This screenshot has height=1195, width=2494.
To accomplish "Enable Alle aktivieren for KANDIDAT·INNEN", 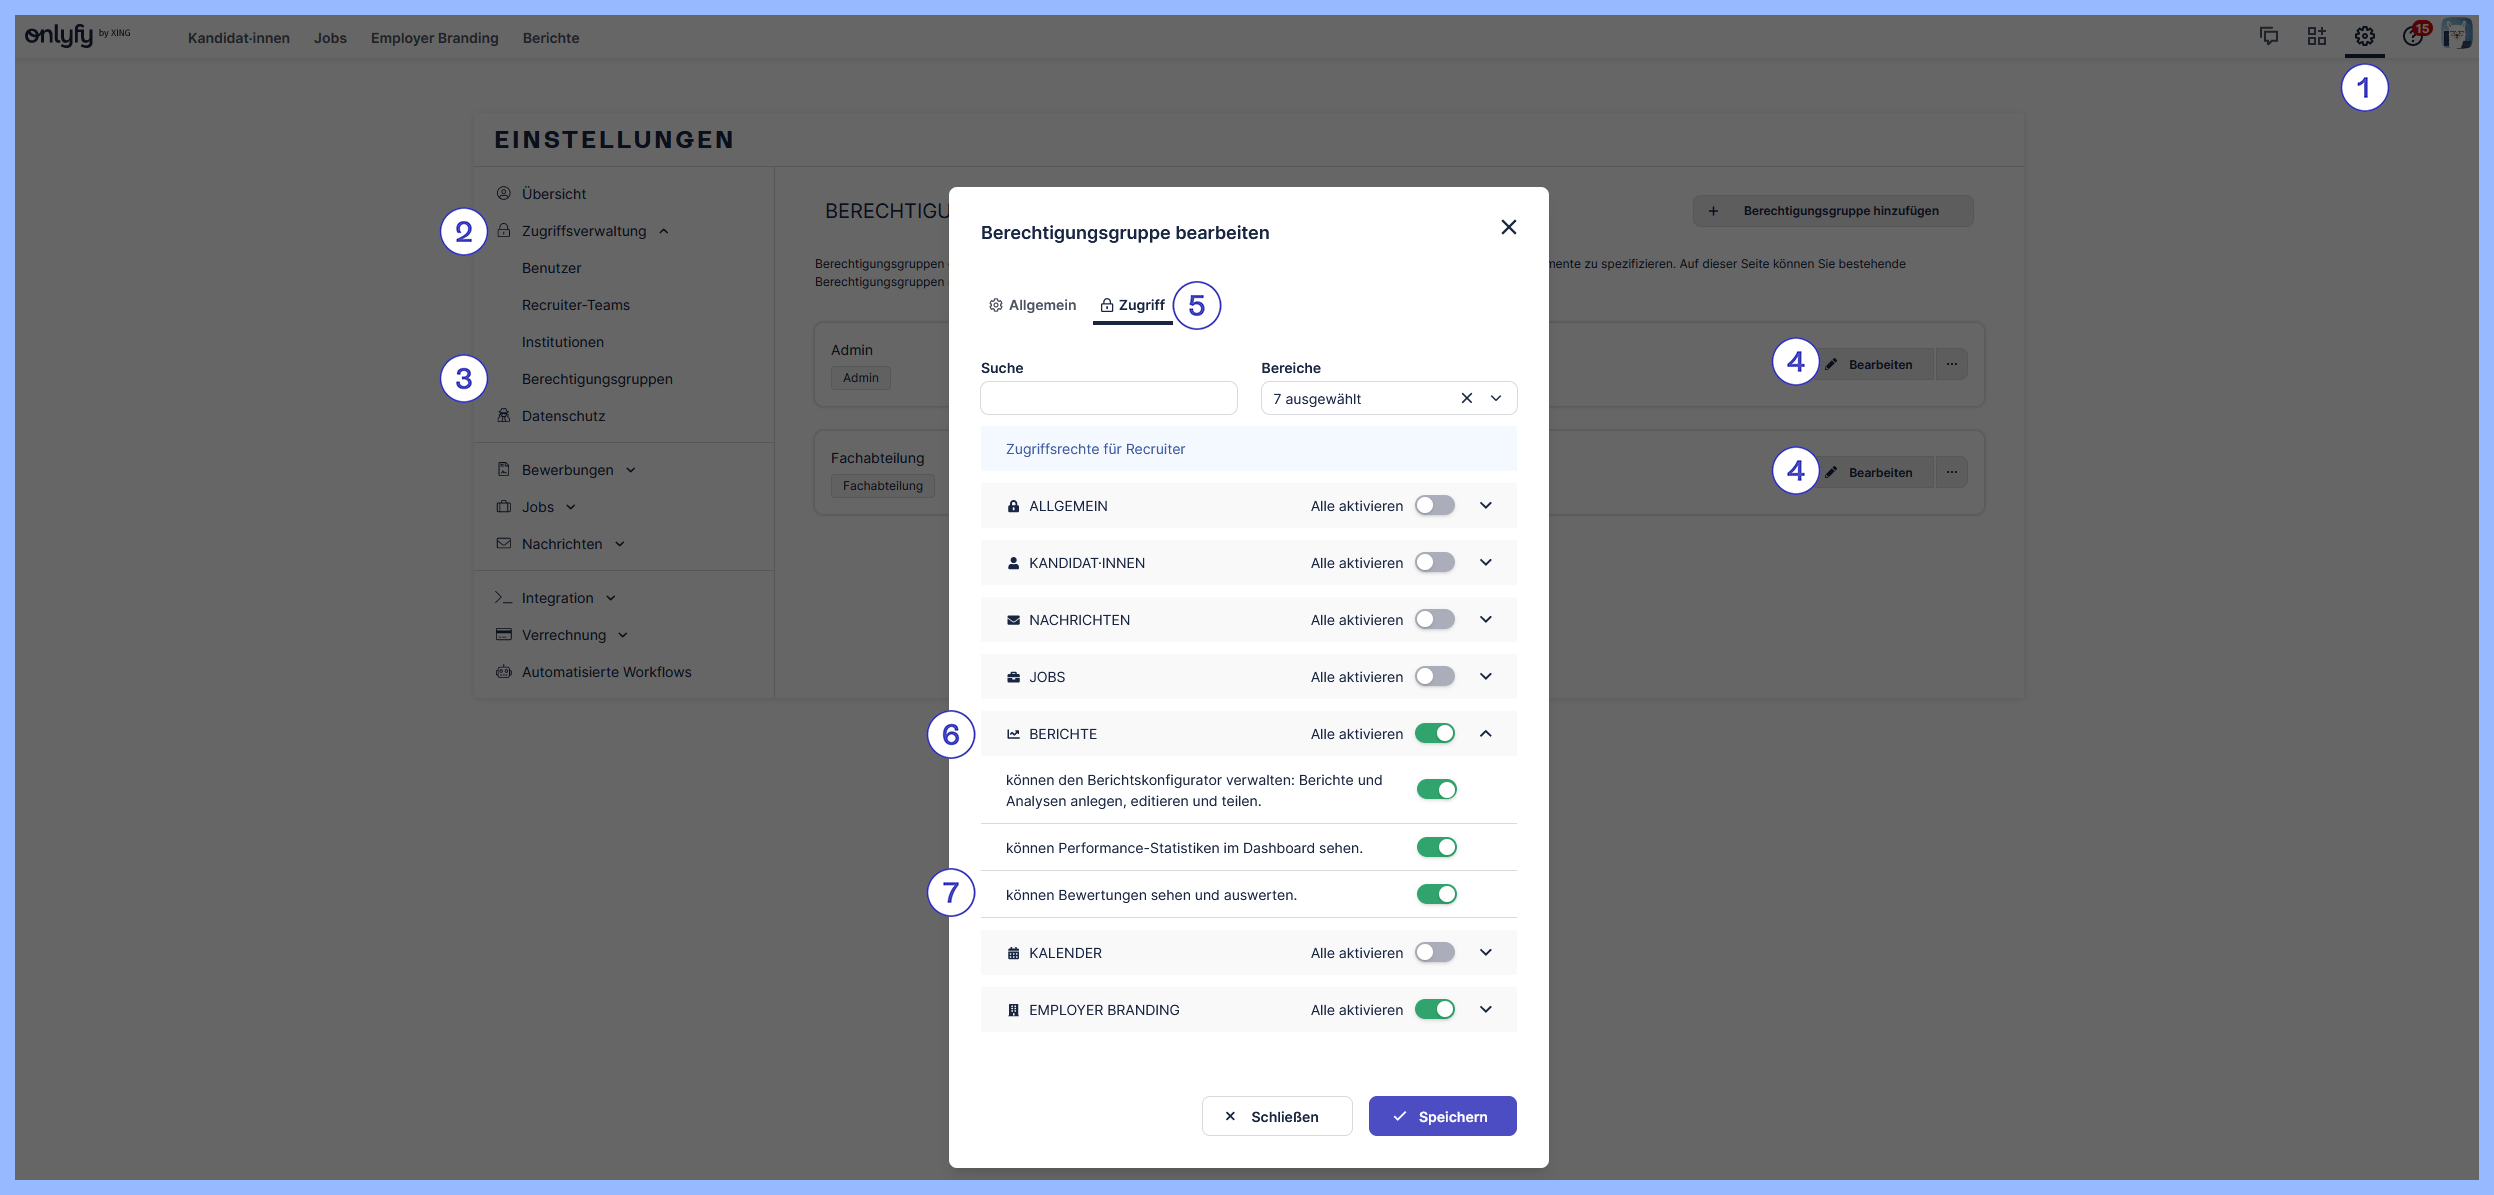I will 1435,562.
